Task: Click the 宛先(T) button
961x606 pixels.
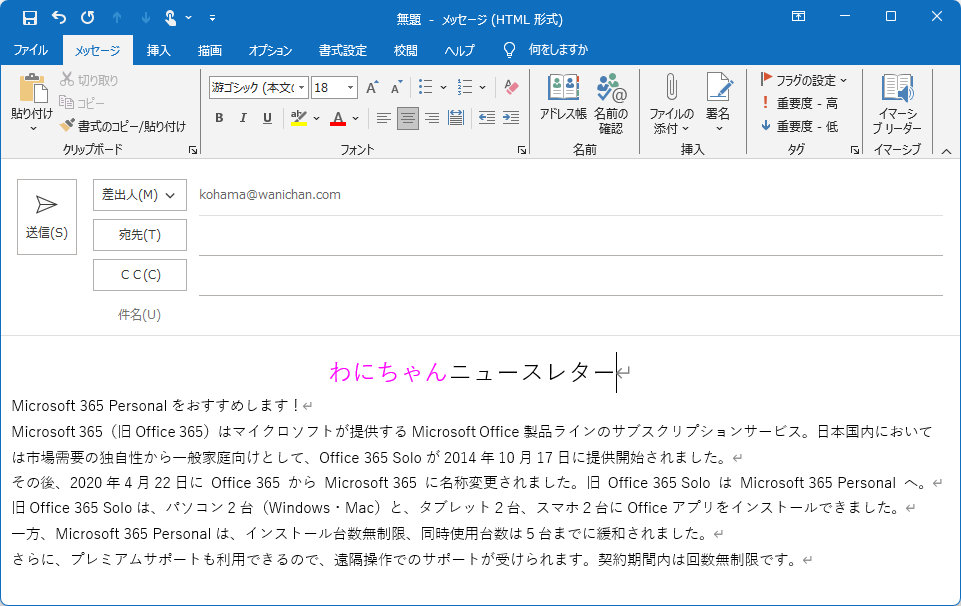Action: coord(140,235)
